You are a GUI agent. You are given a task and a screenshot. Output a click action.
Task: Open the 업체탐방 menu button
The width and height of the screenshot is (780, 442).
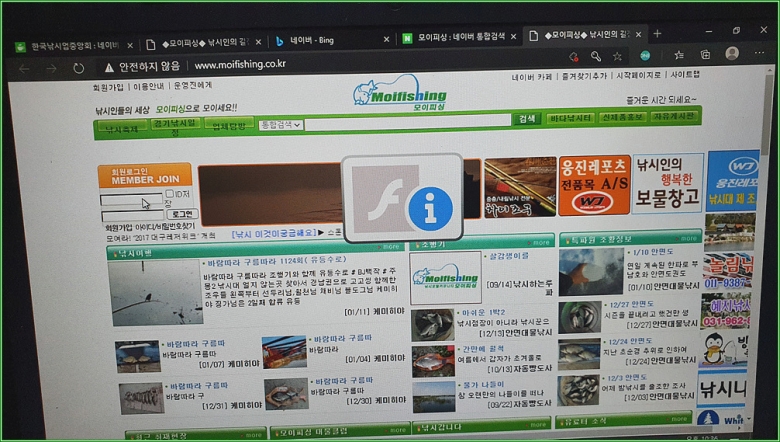point(229,125)
